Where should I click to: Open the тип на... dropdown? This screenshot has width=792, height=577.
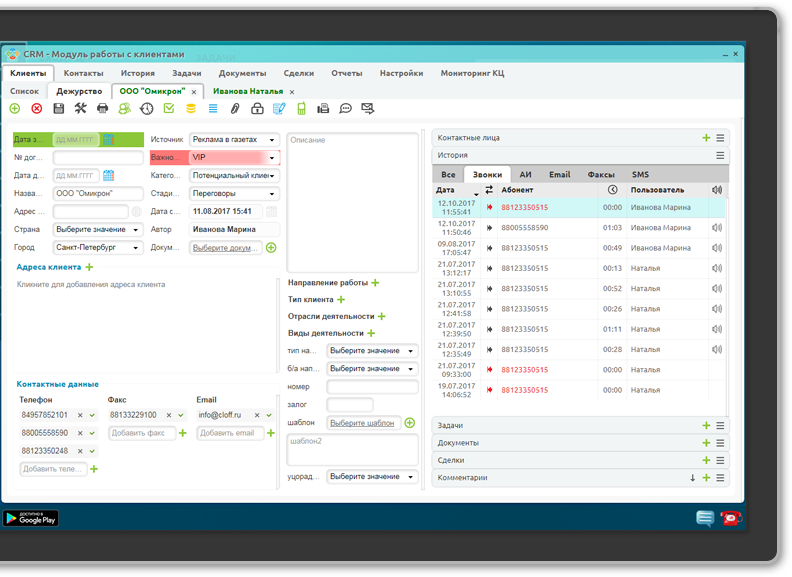point(372,351)
